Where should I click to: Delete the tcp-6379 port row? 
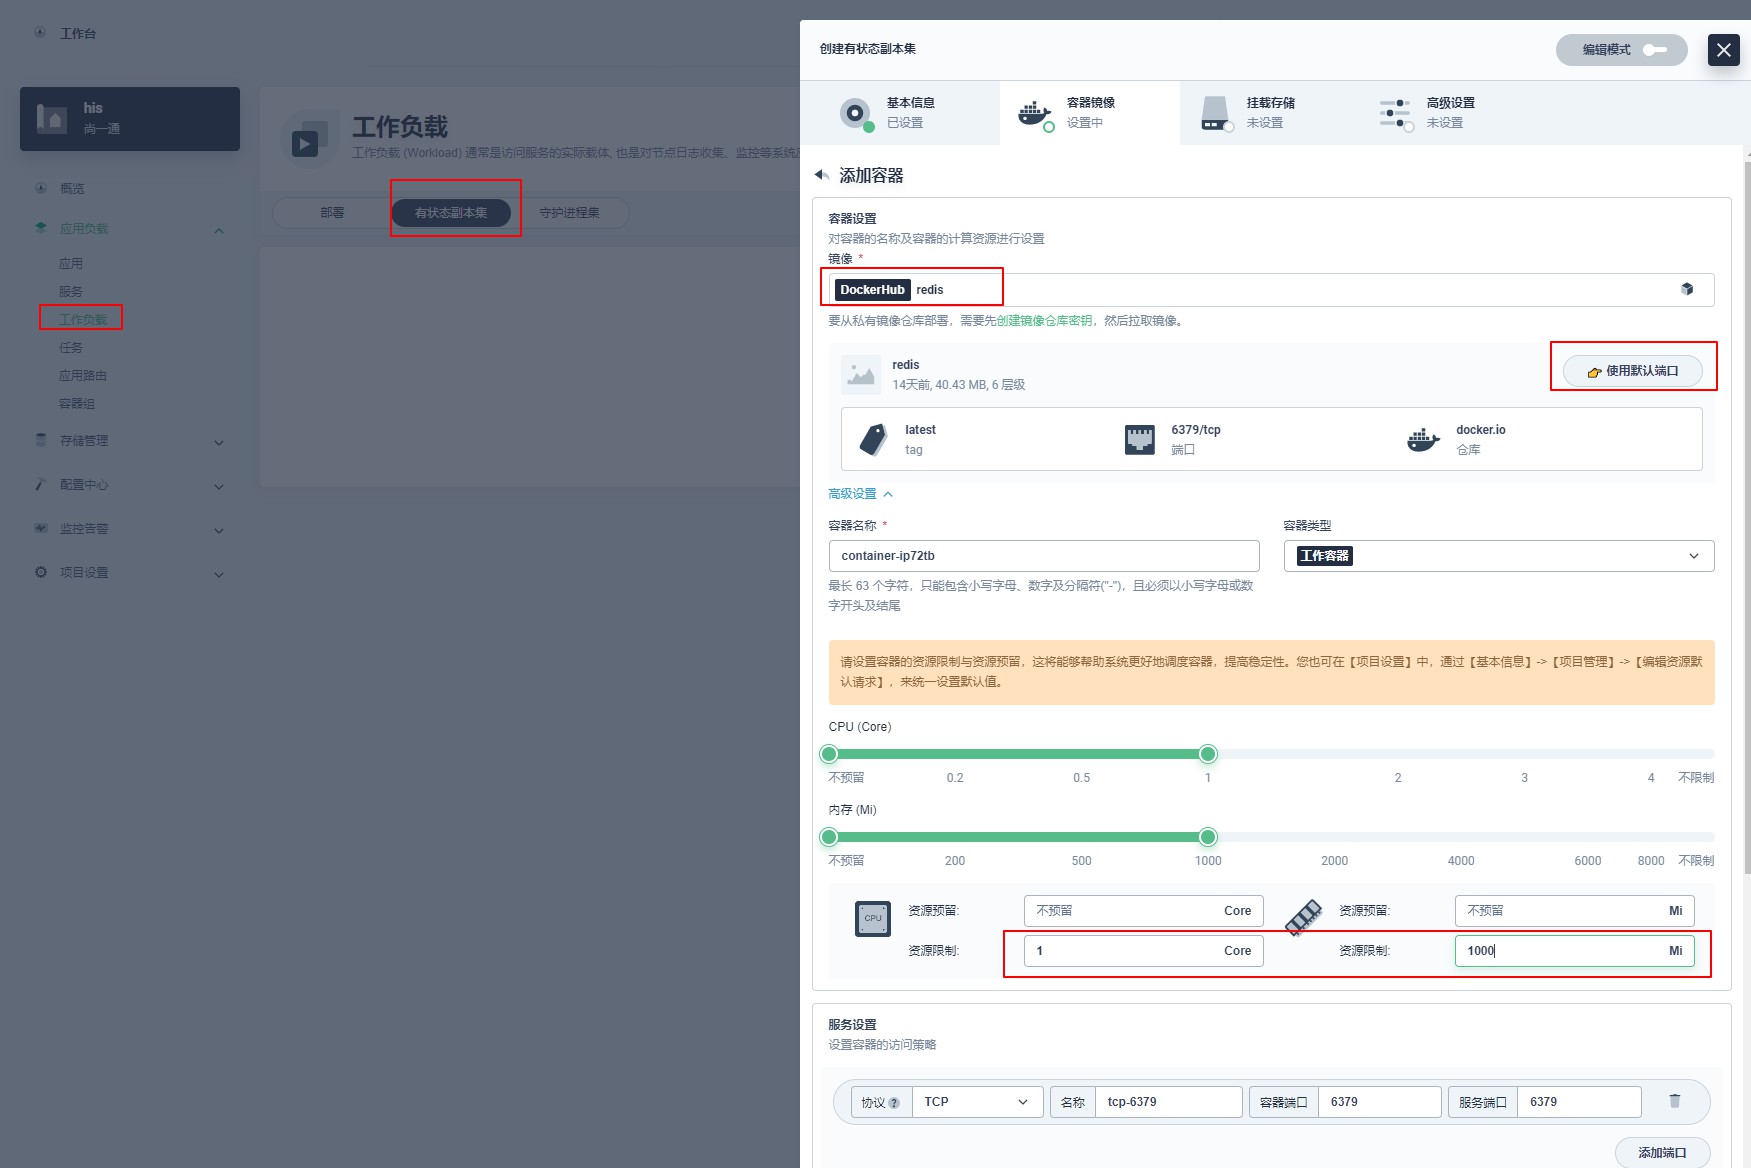[x=1675, y=1101]
